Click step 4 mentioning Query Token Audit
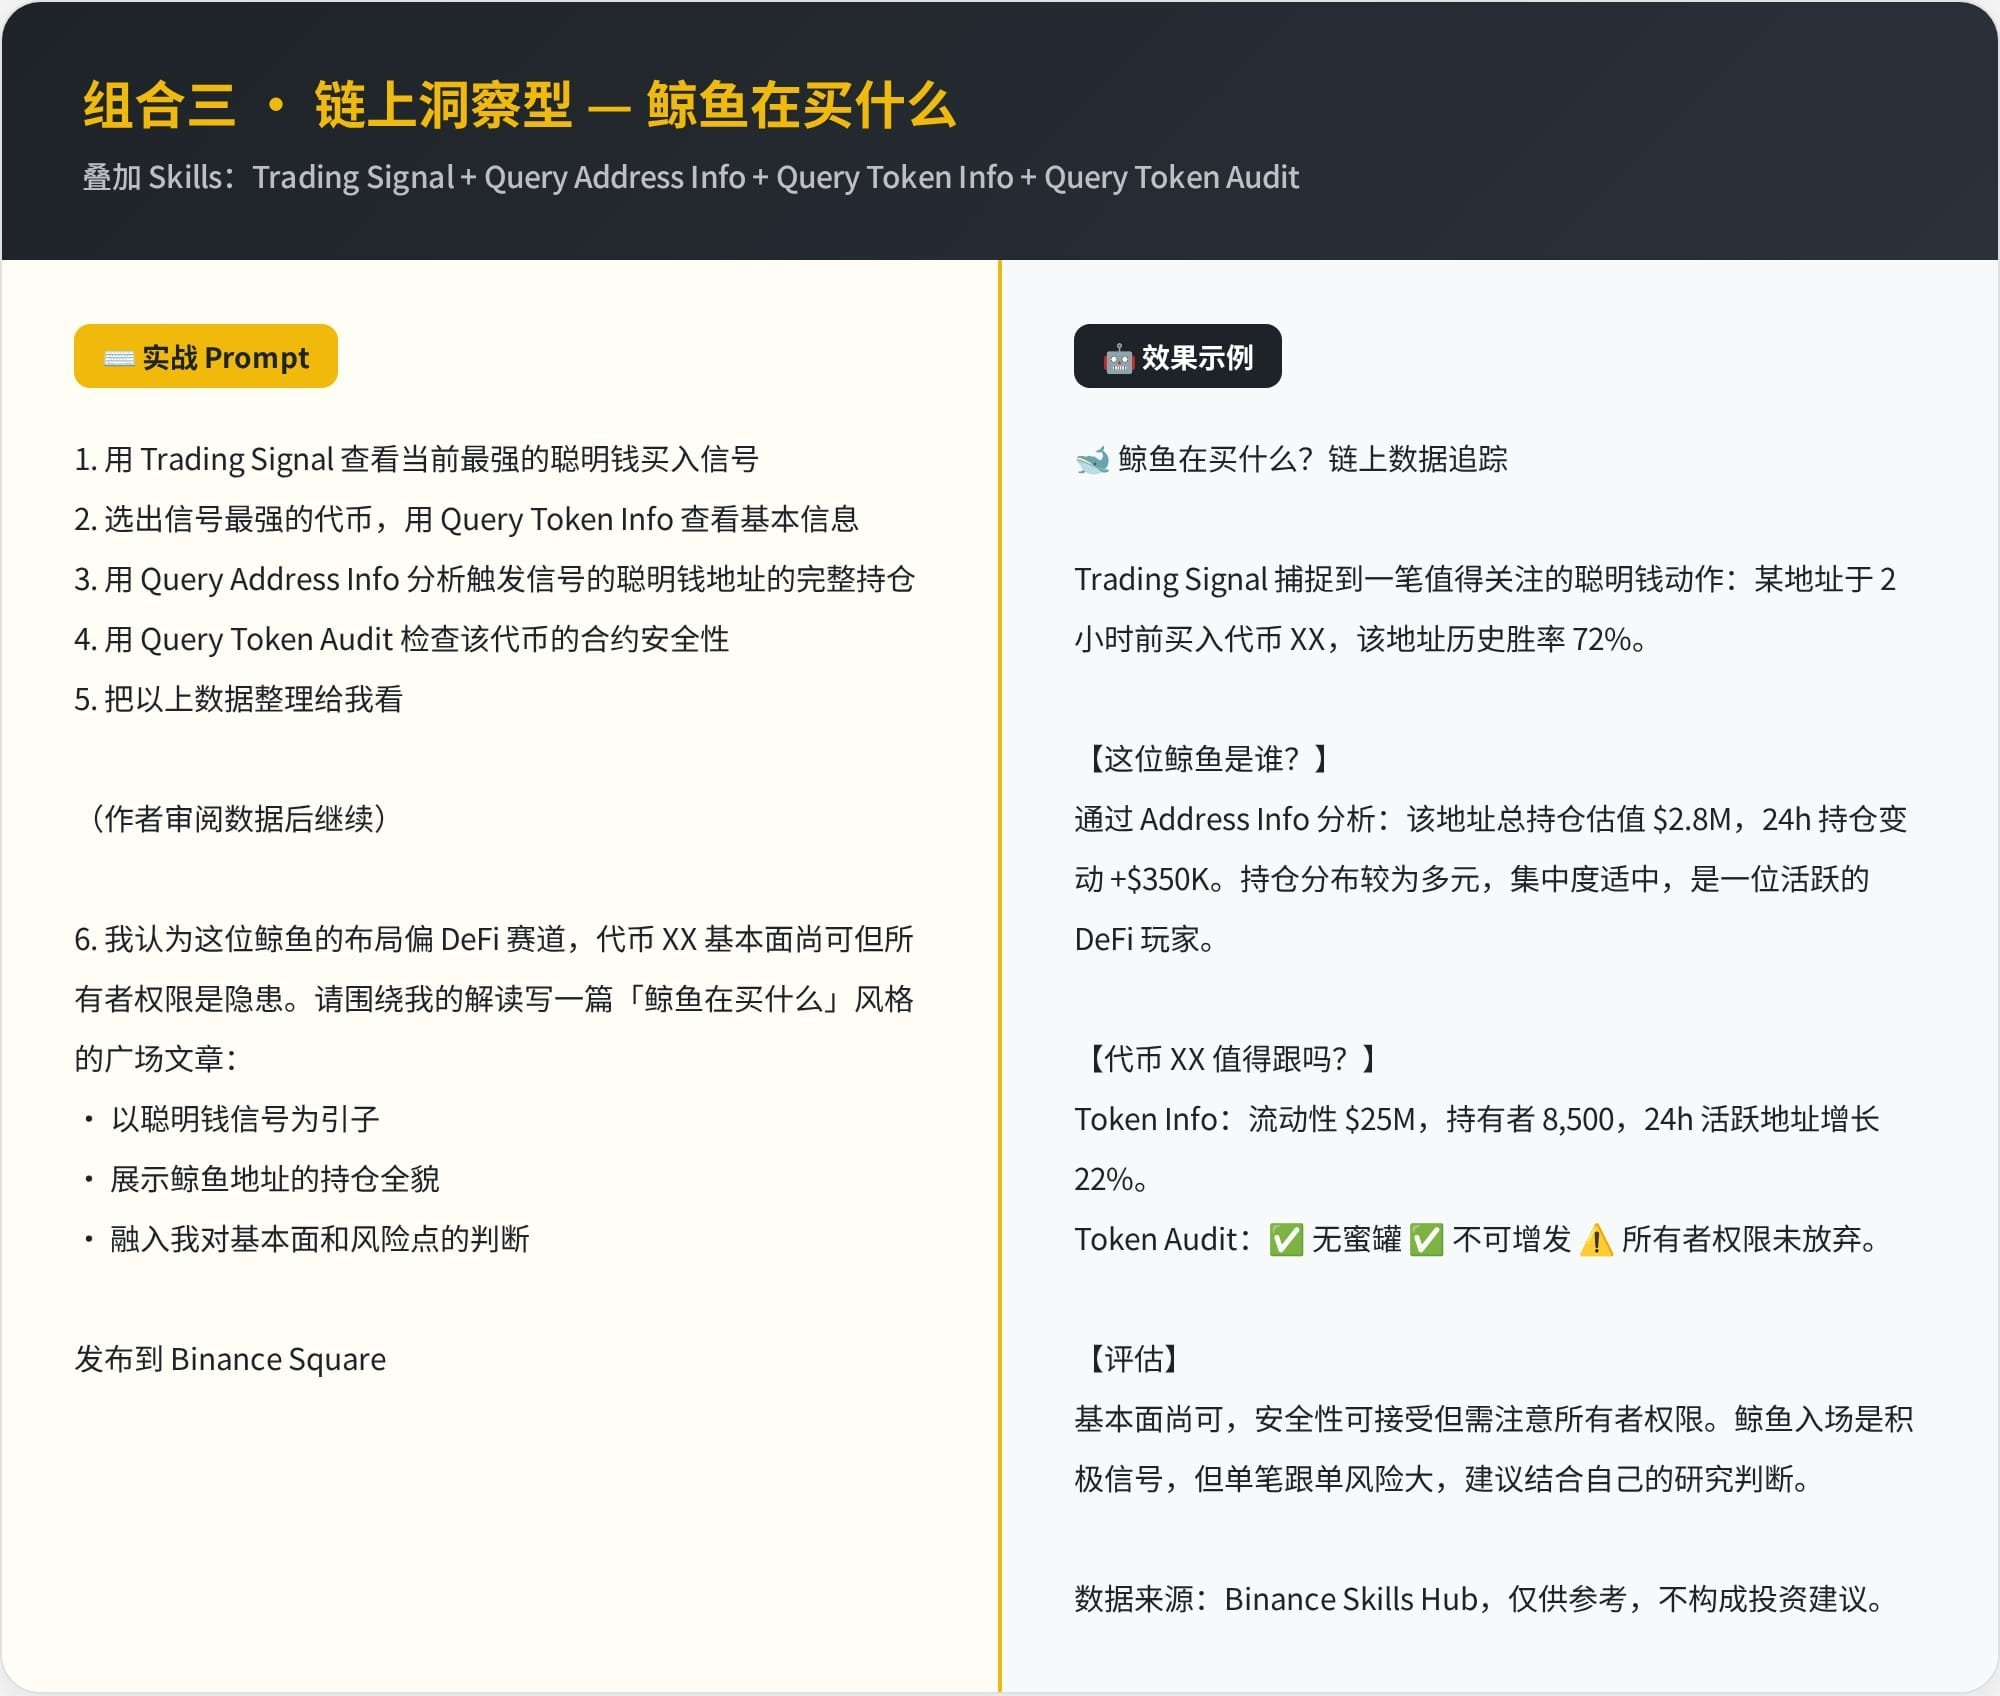This screenshot has width=2000, height=1696. click(401, 640)
